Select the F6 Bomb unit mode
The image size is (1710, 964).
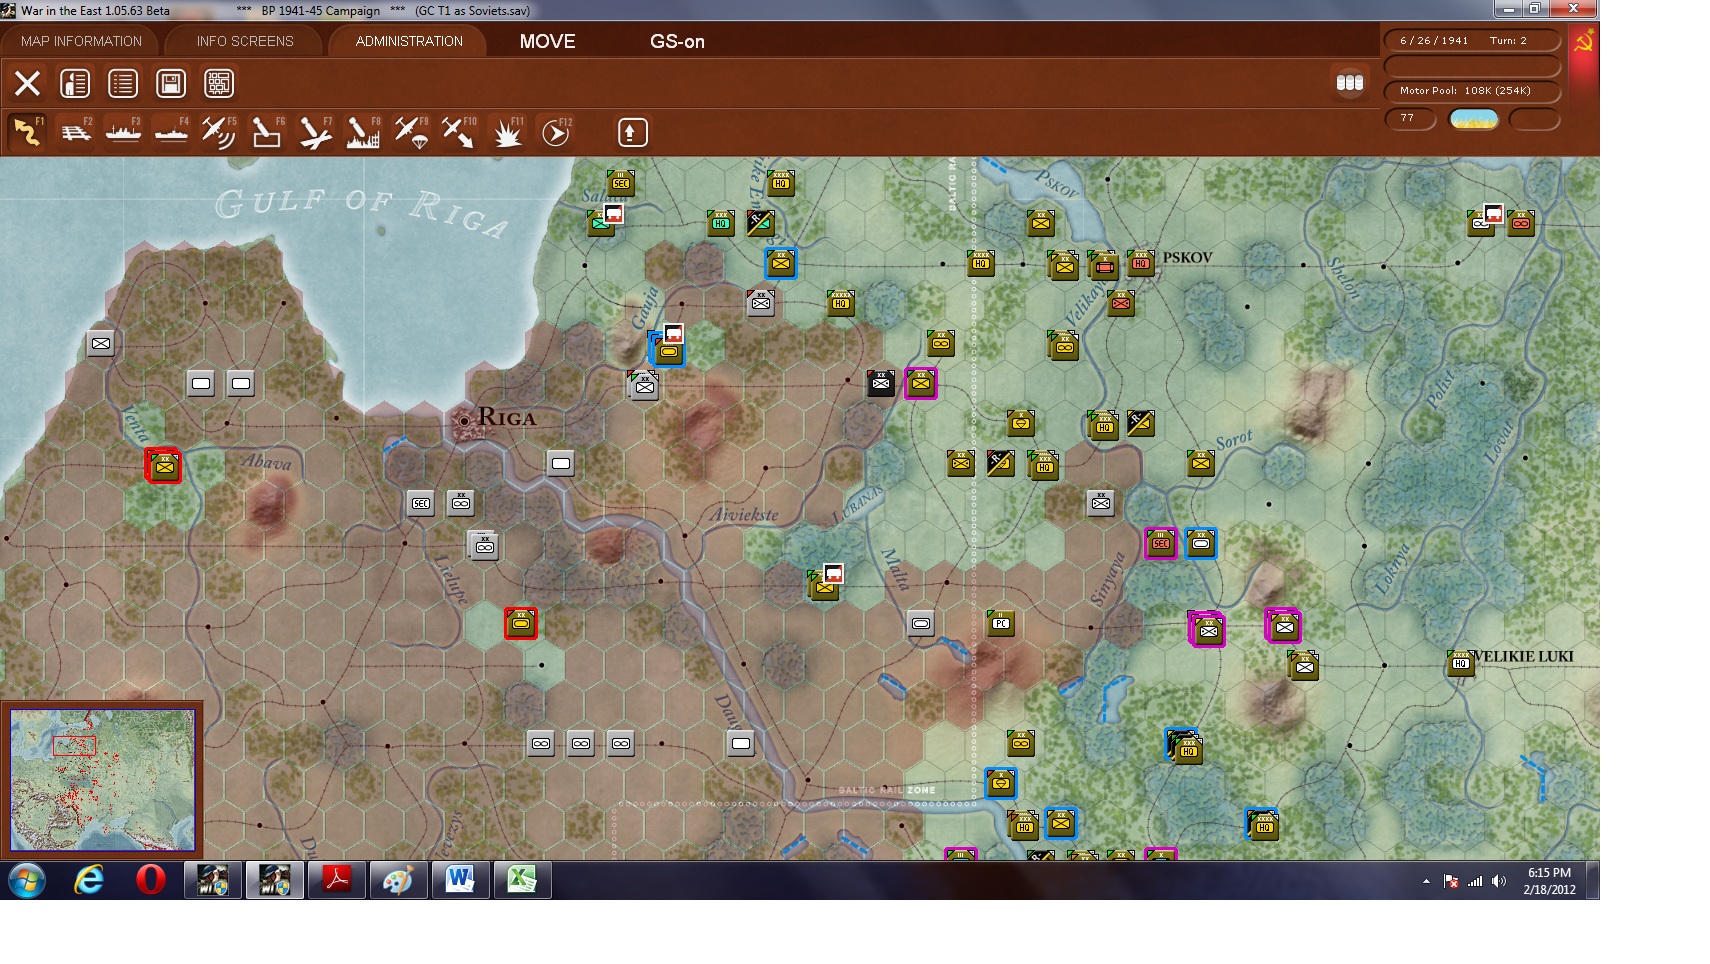click(267, 132)
